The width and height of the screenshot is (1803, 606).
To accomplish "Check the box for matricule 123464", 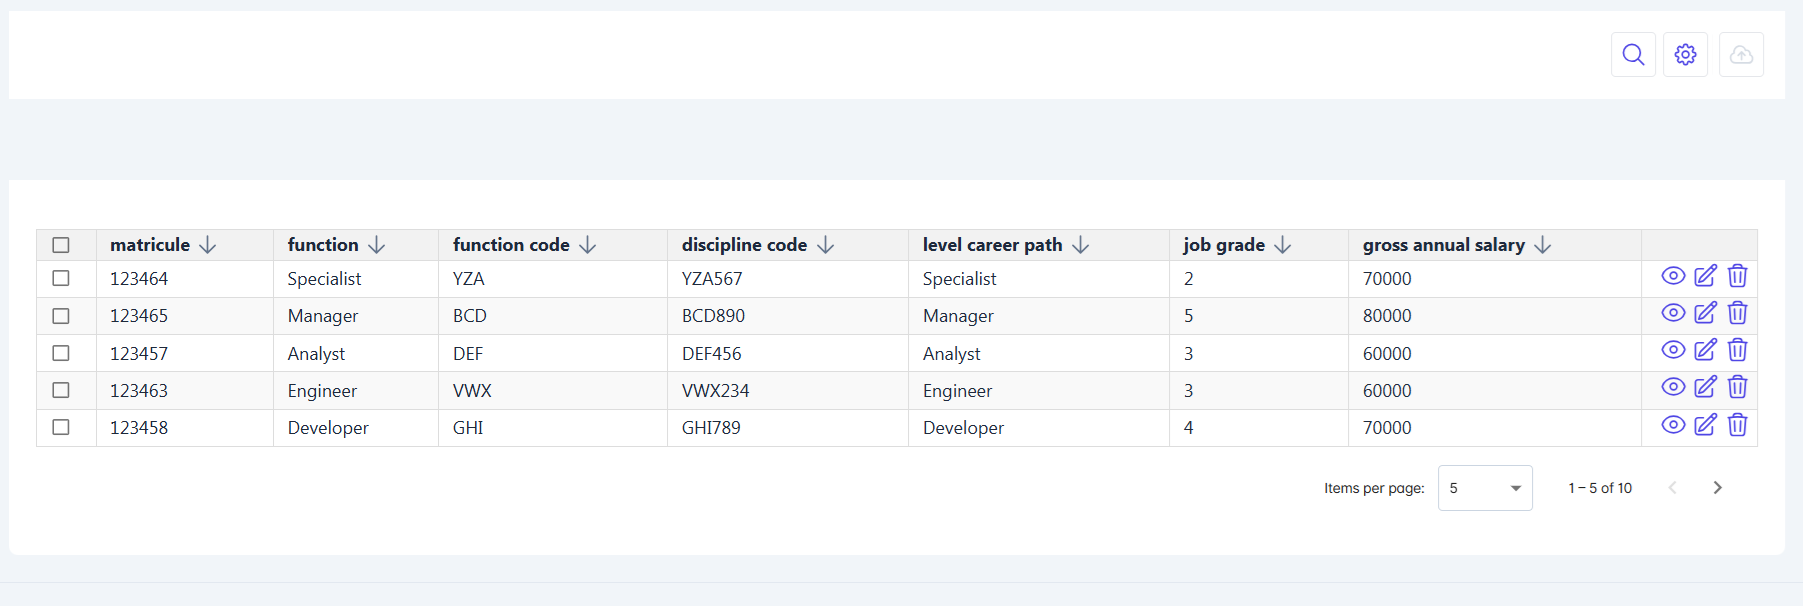I will click(x=61, y=278).
